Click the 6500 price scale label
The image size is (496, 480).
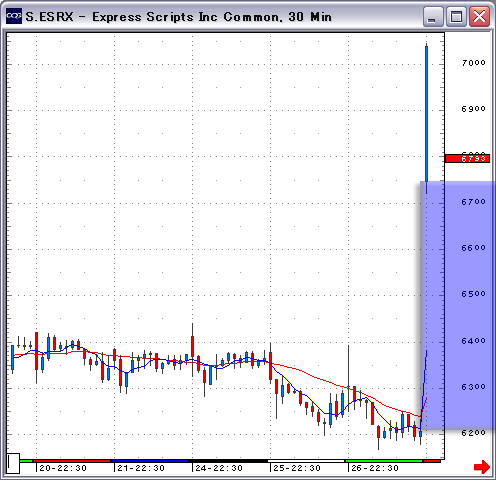(474, 294)
